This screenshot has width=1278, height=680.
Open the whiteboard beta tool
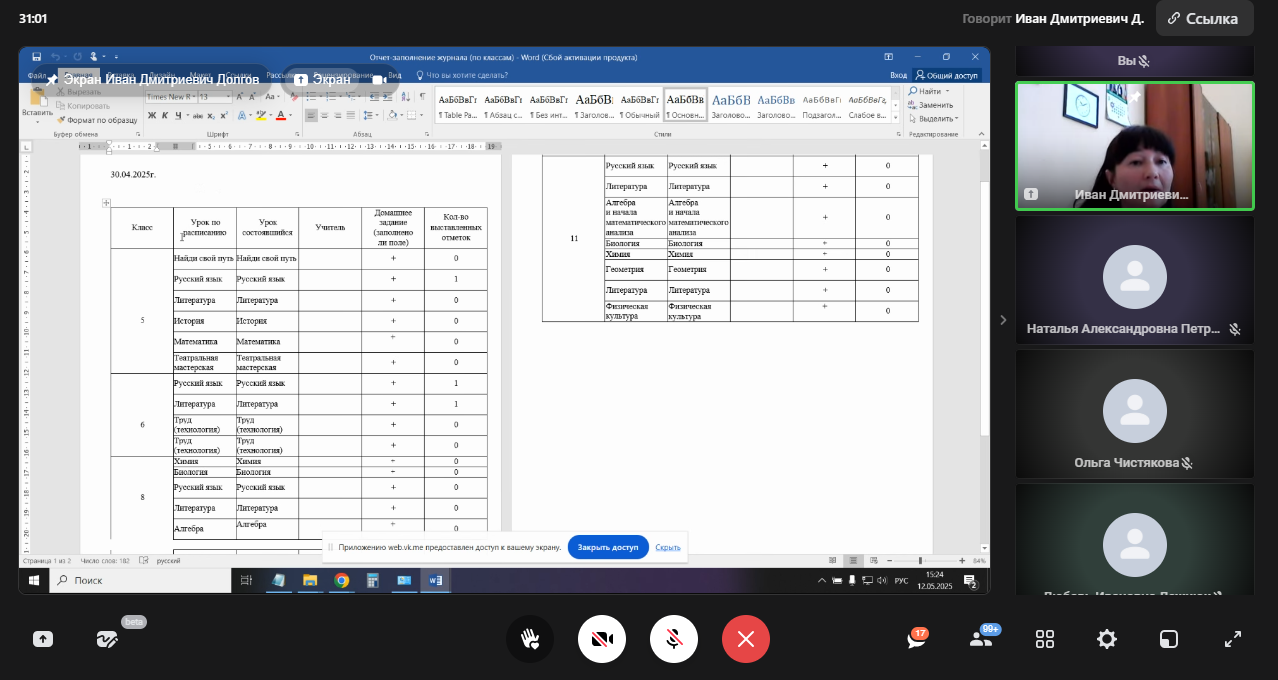coord(108,639)
